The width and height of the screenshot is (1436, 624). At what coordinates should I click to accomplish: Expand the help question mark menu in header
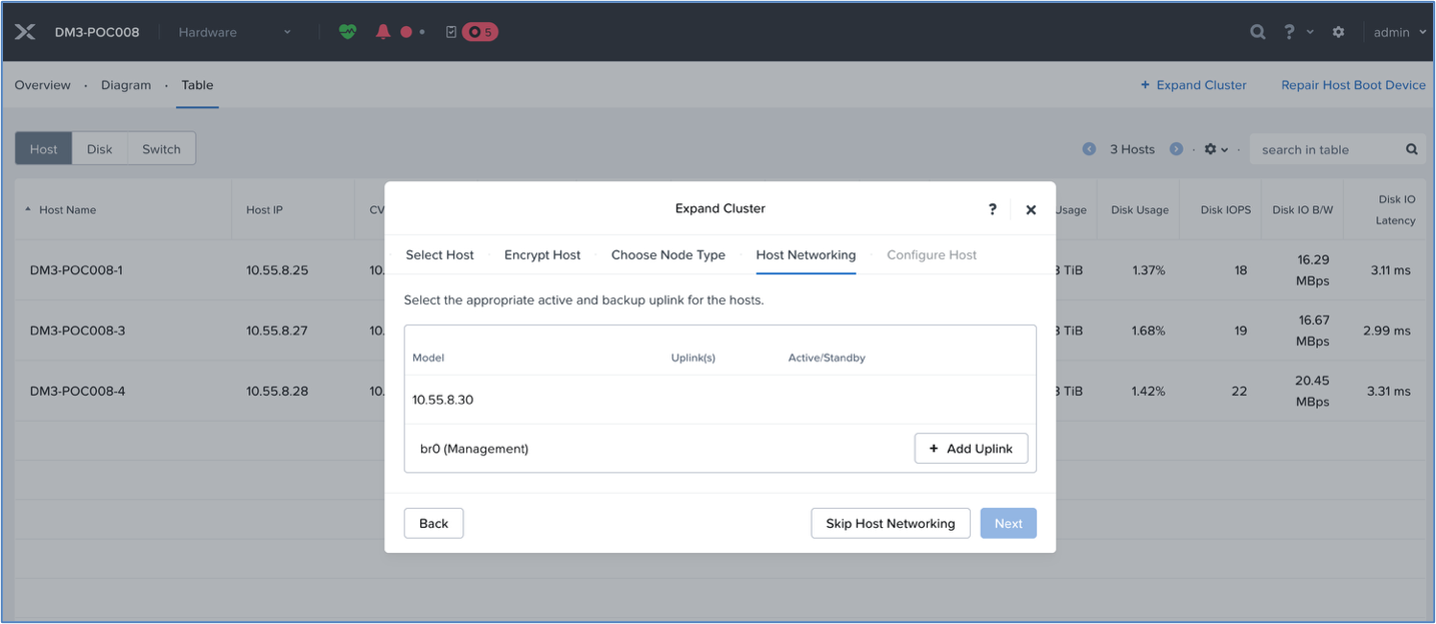(1298, 32)
